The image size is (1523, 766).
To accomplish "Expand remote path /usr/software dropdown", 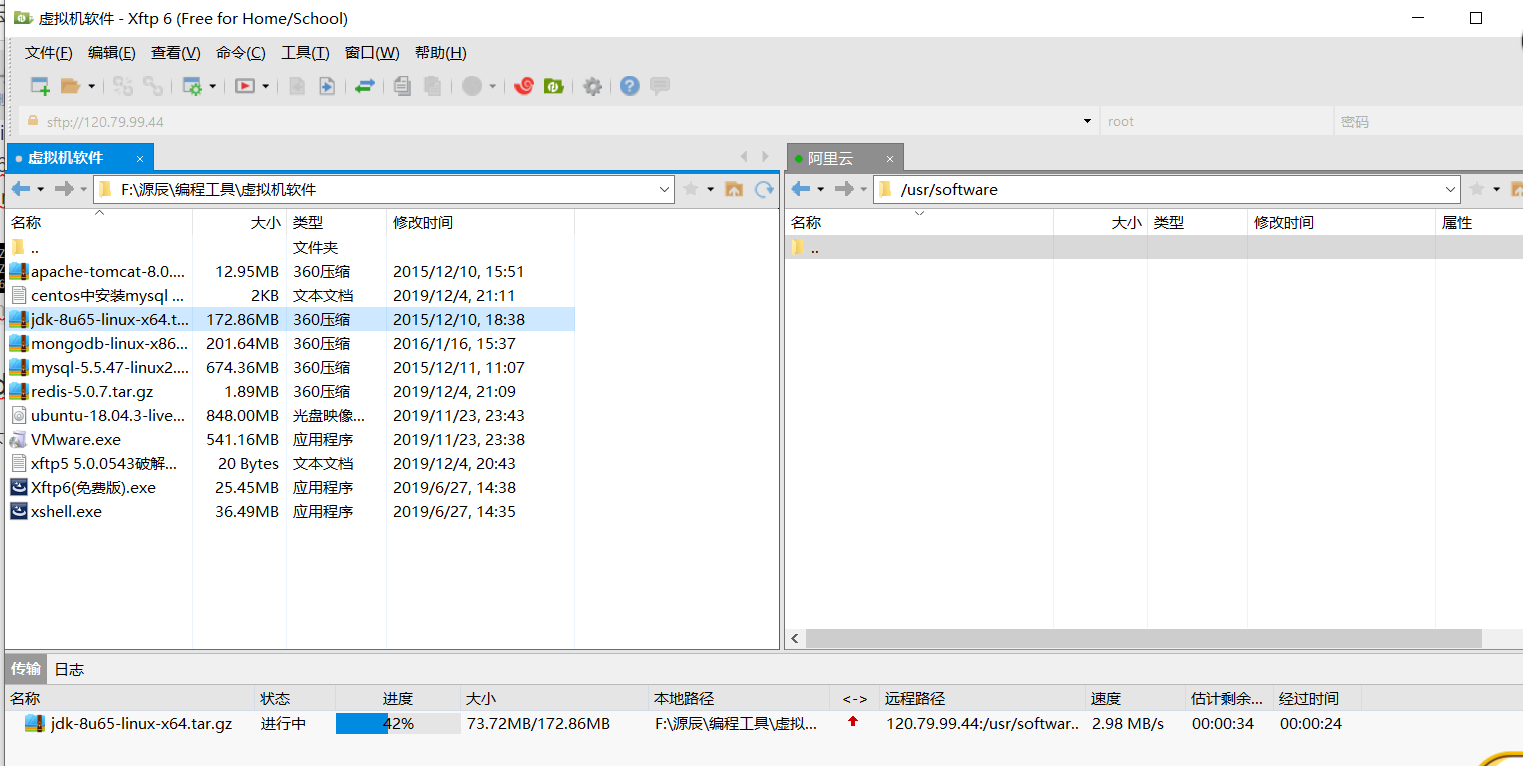I will 1451,189.
